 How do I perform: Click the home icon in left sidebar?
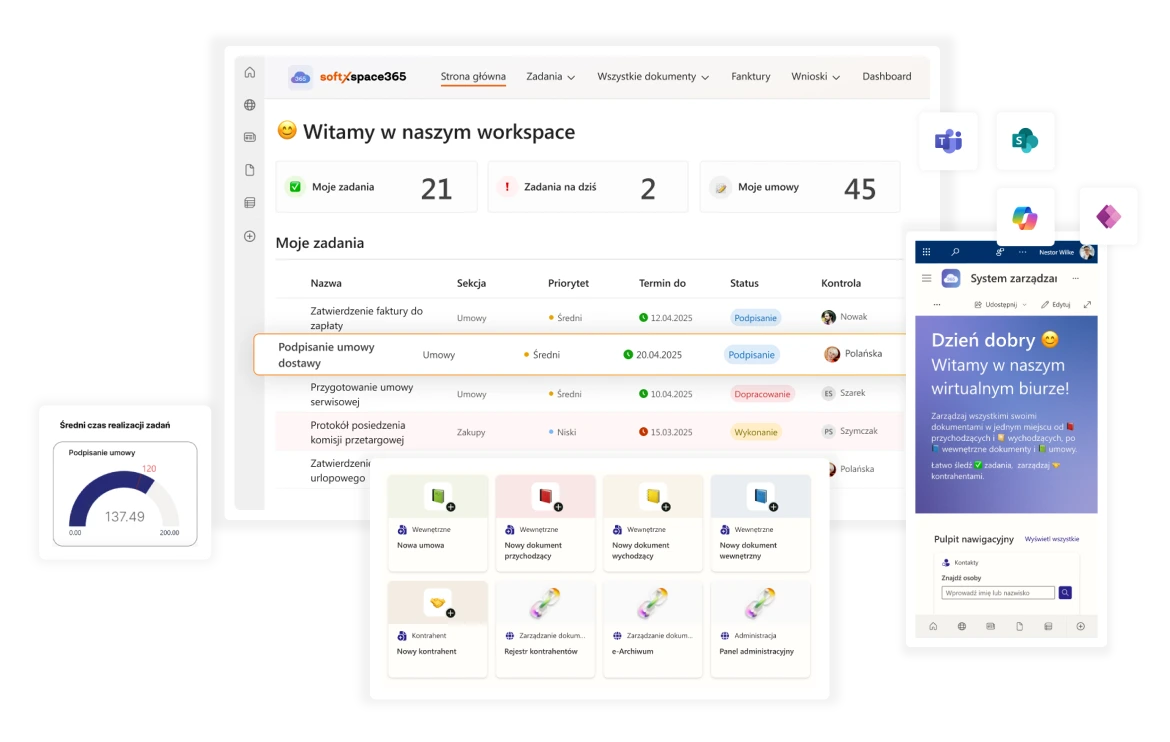(250, 72)
